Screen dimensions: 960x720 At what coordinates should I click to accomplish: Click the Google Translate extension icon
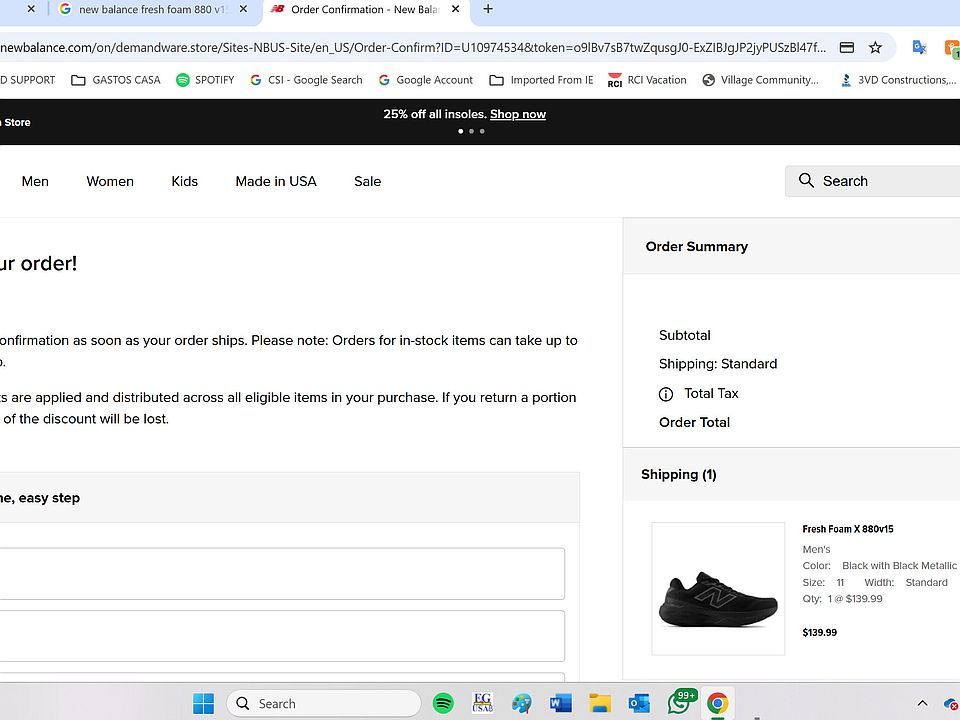tap(919, 48)
